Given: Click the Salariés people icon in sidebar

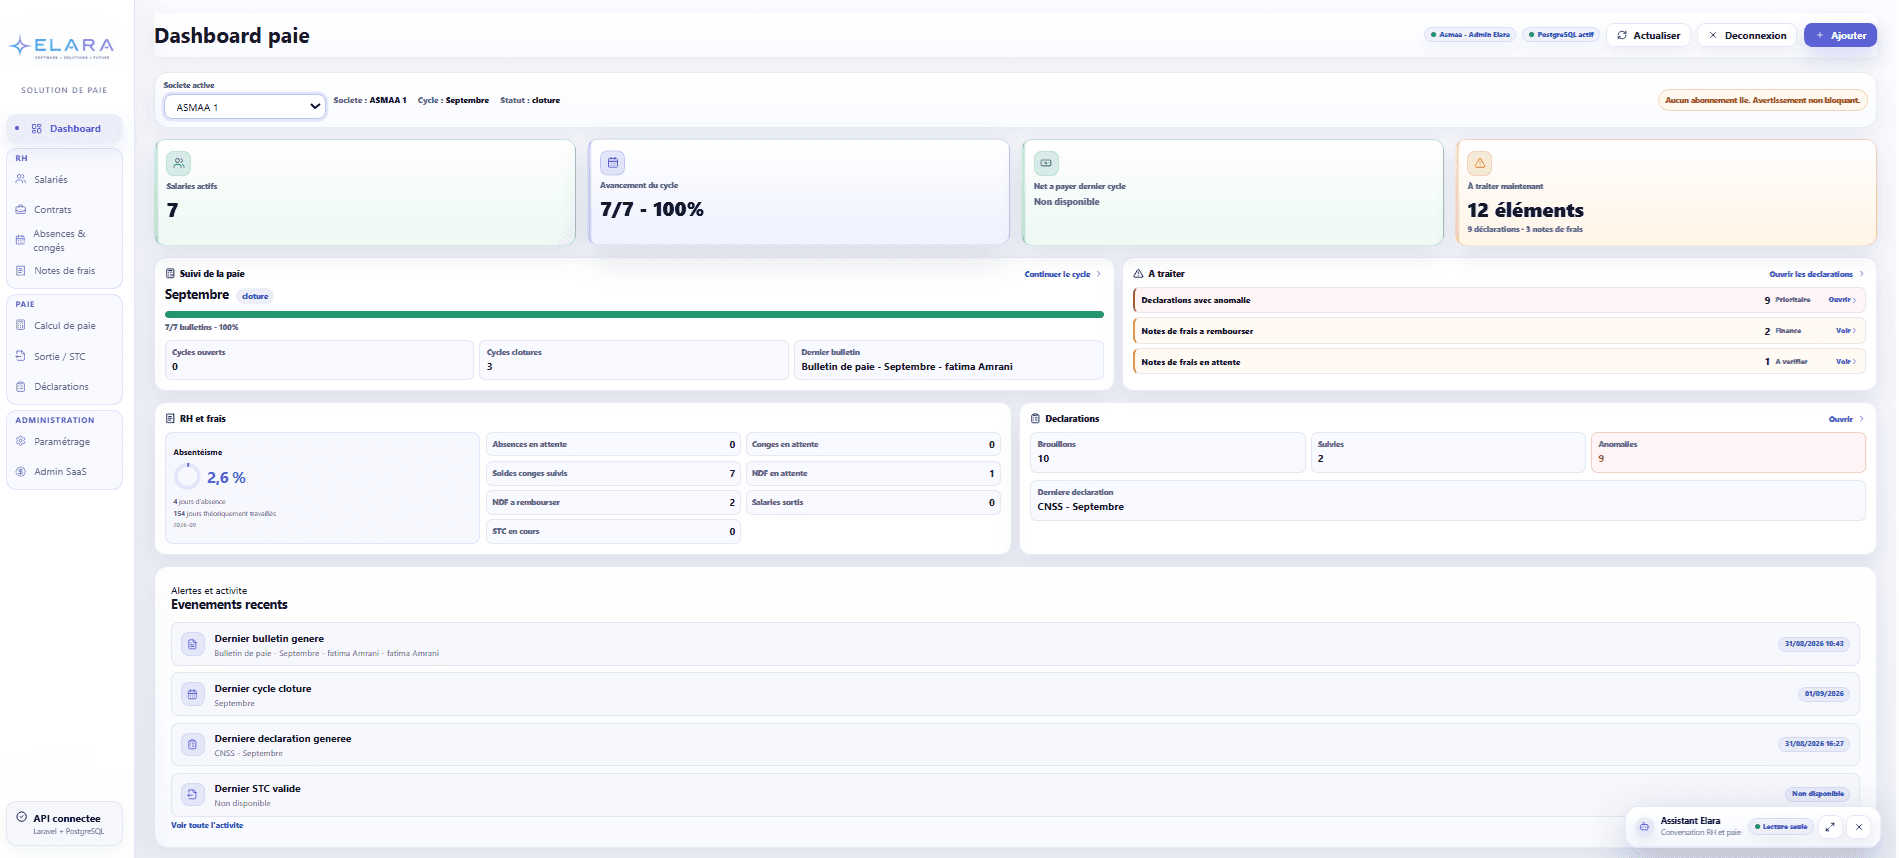Looking at the screenshot, I should (x=21, y=180).
